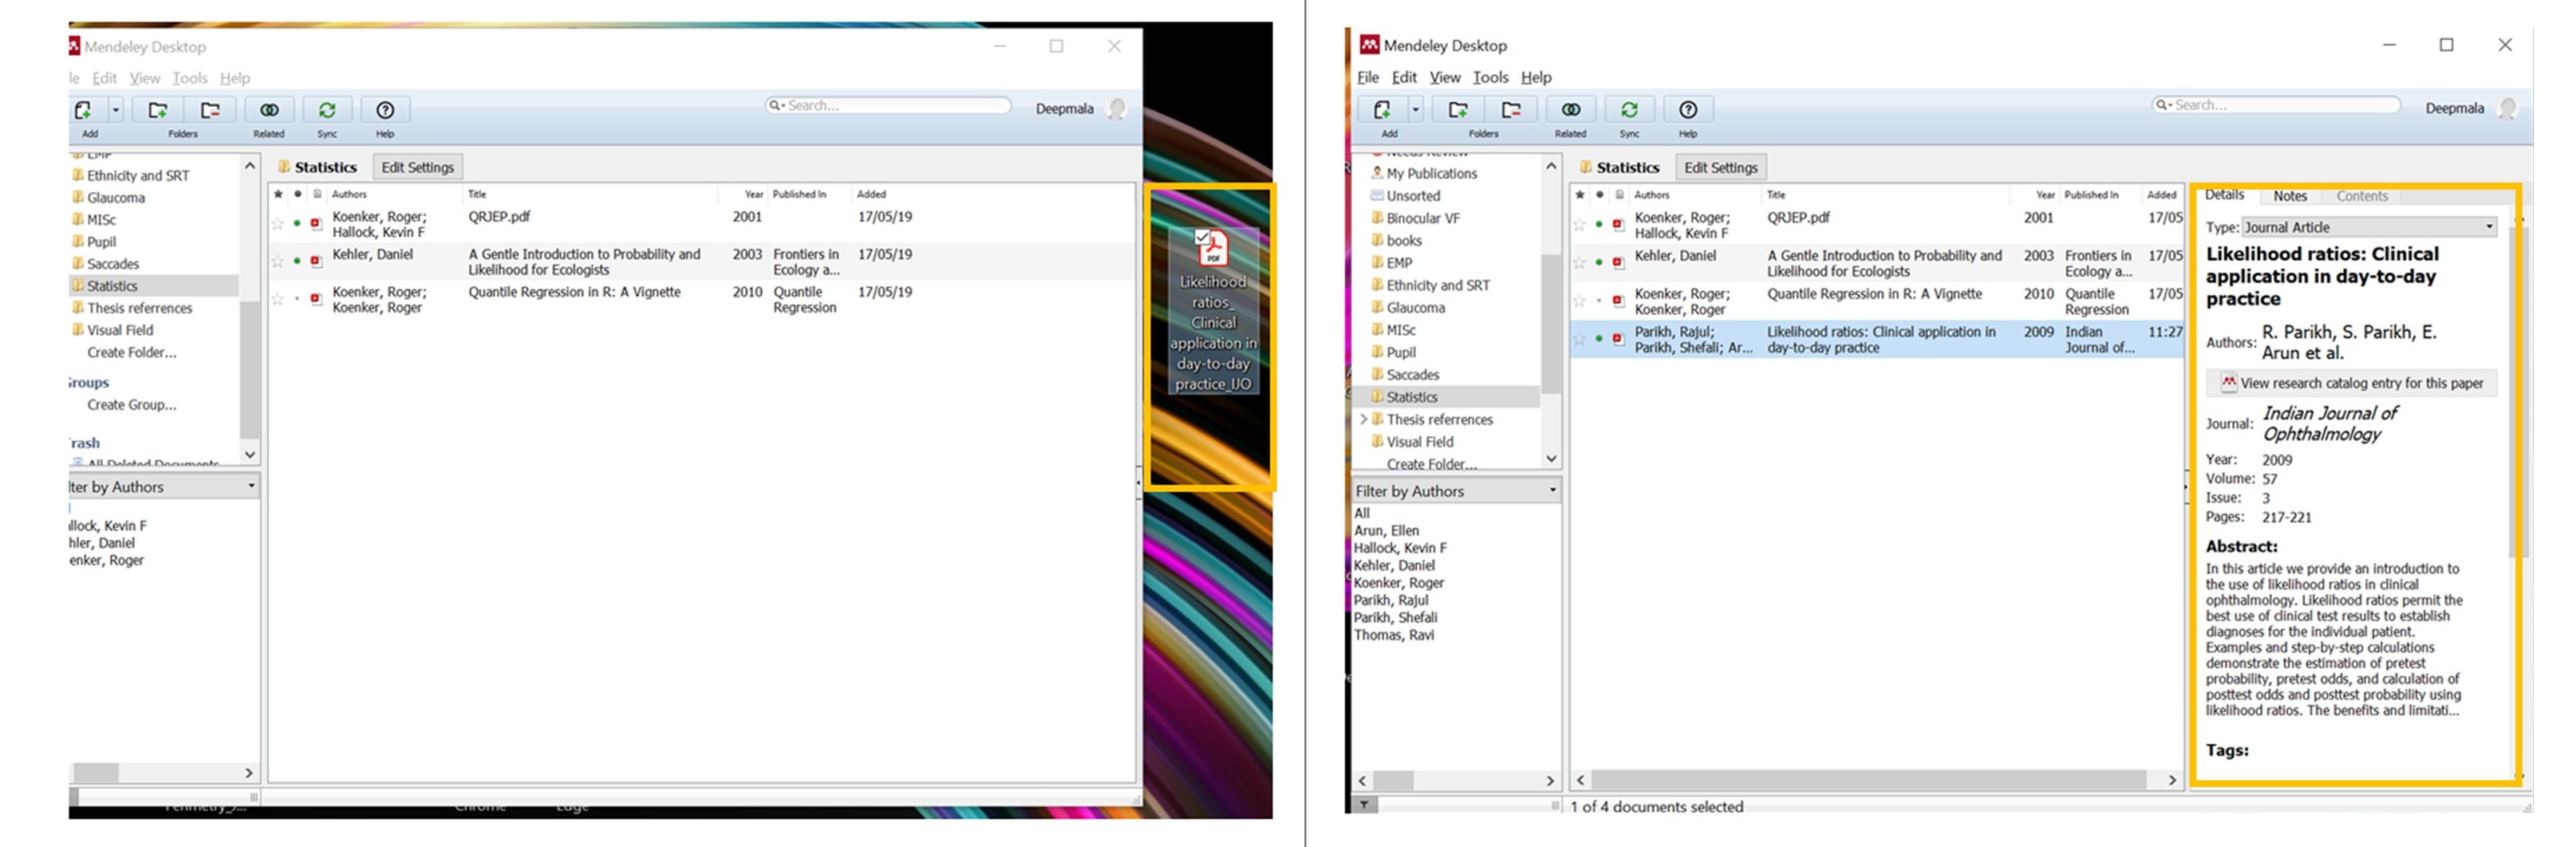Open the Type: Journal Article dropdown
Viewport: 2576px width, 847px height.
click(2368, 227)
